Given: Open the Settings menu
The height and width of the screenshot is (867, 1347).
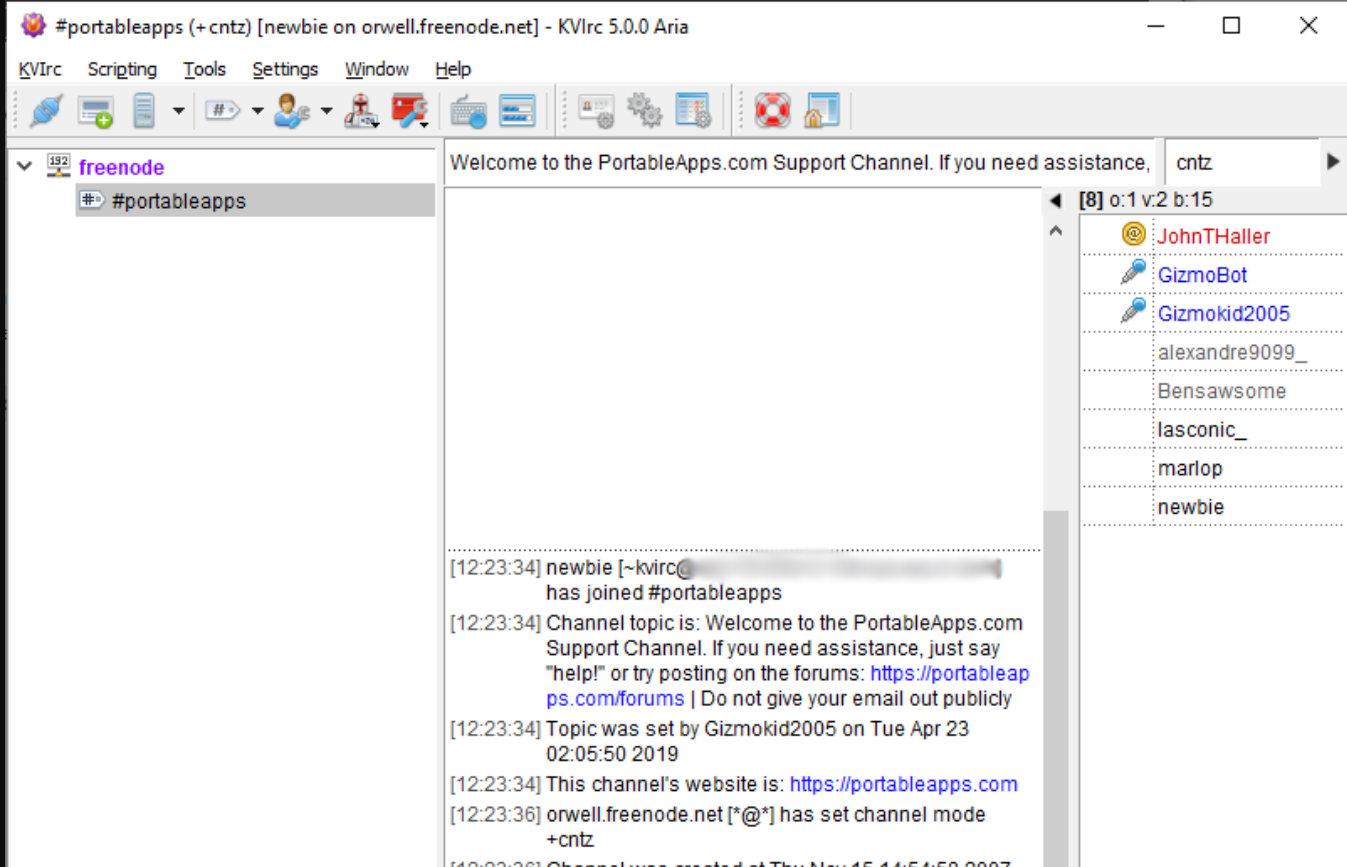Looking at the screenshot, I should tap(286, 69).
